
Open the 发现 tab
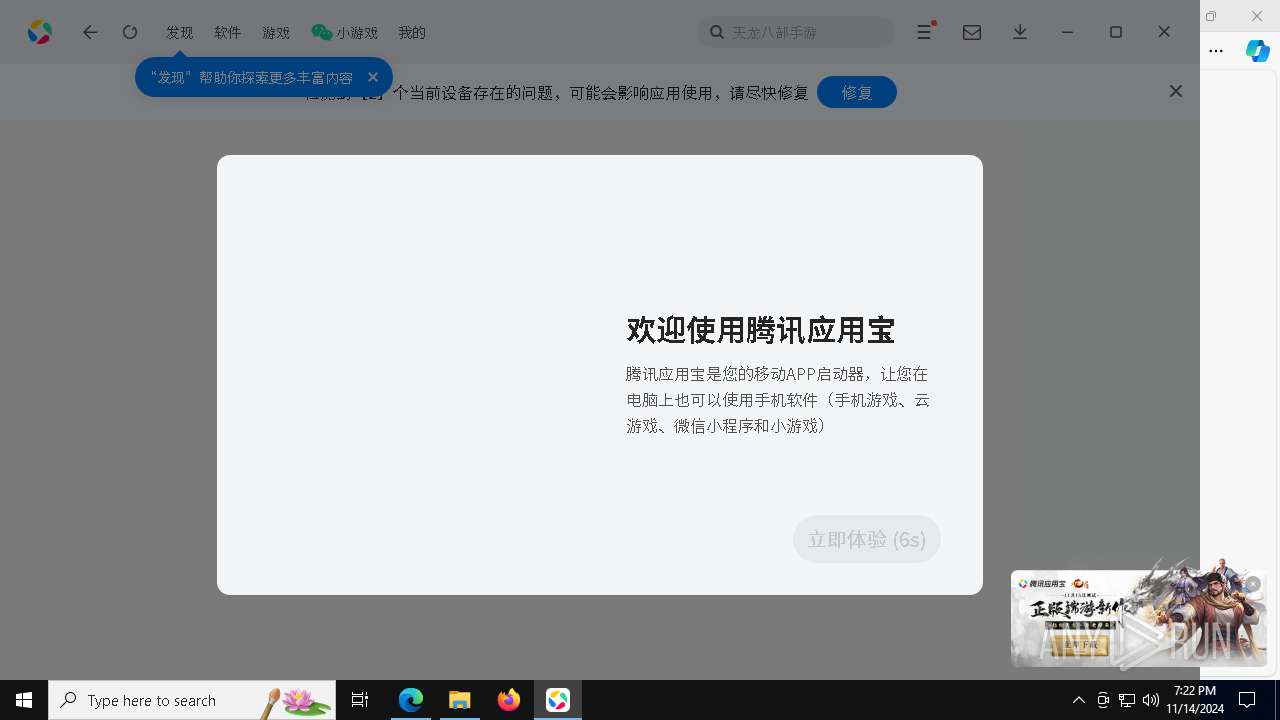coord(180,32)
